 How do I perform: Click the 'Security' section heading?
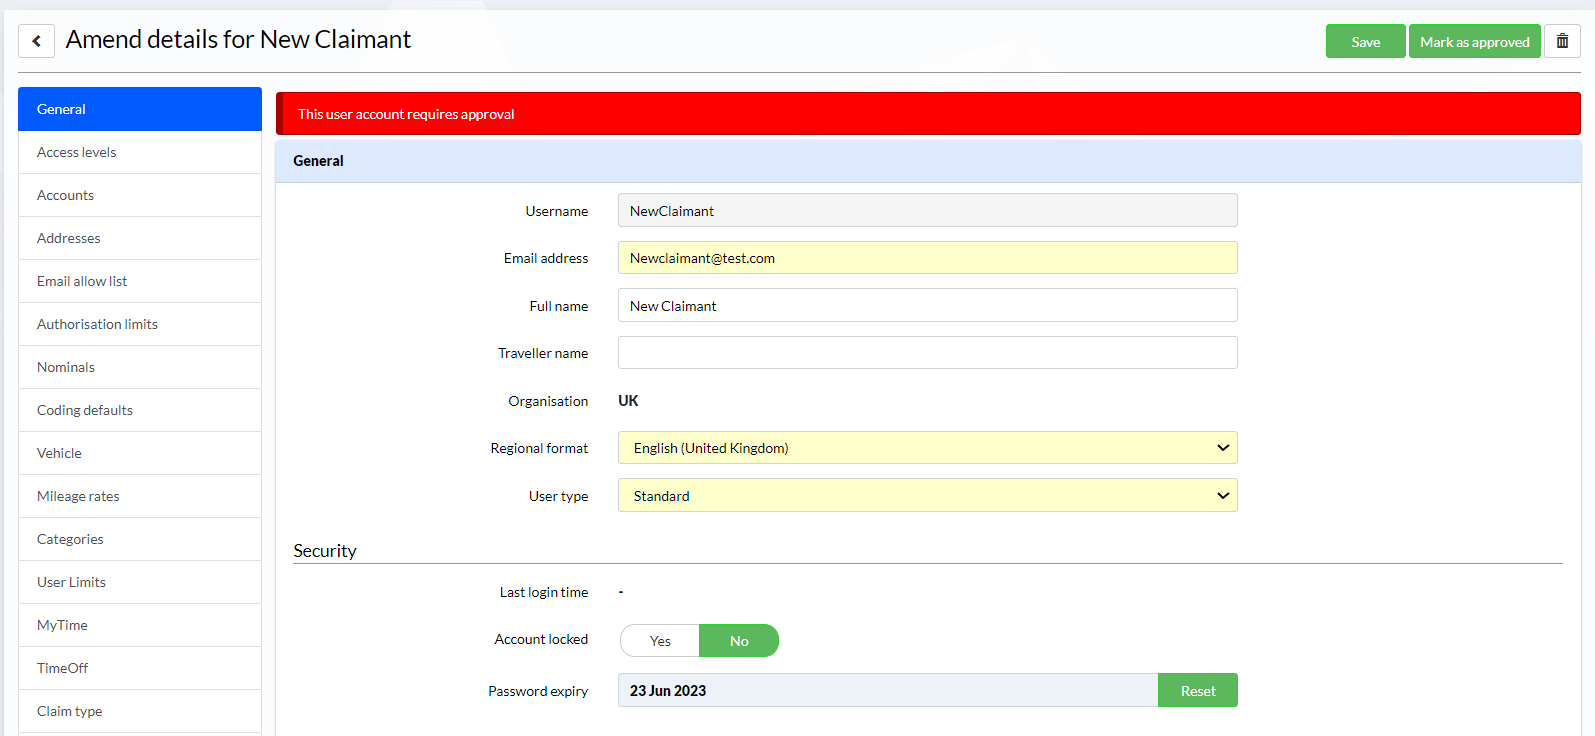pyautogui.click(x=325, y=551)
